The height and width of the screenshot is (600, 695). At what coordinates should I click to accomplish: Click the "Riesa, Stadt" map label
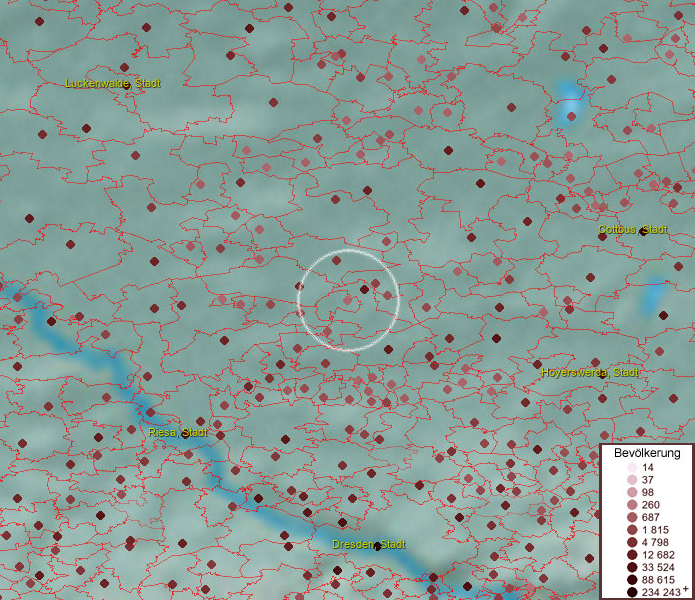pyautogui.click(x=178, y=432)
